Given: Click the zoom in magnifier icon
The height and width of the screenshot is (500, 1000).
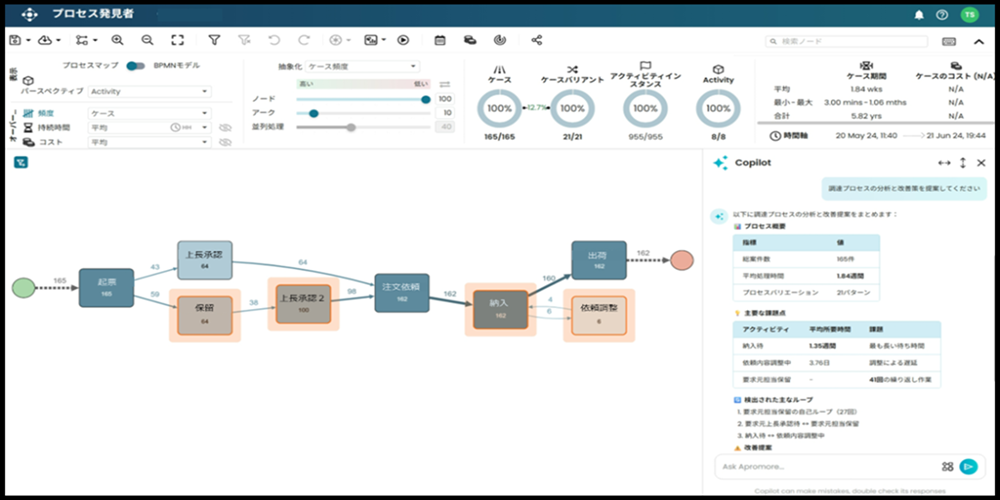Looking at the screenshot, I should [117, 40].
